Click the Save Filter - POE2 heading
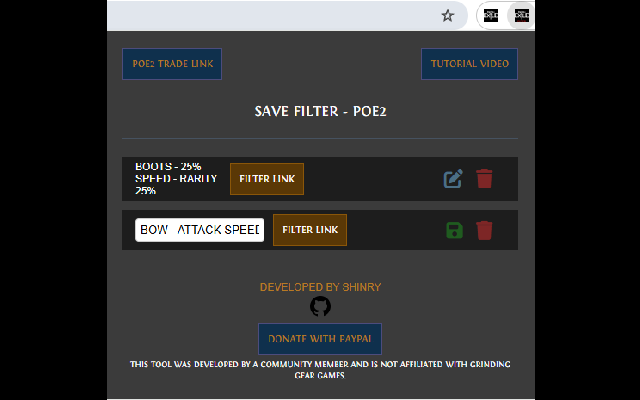 click(x=320, y=111)
